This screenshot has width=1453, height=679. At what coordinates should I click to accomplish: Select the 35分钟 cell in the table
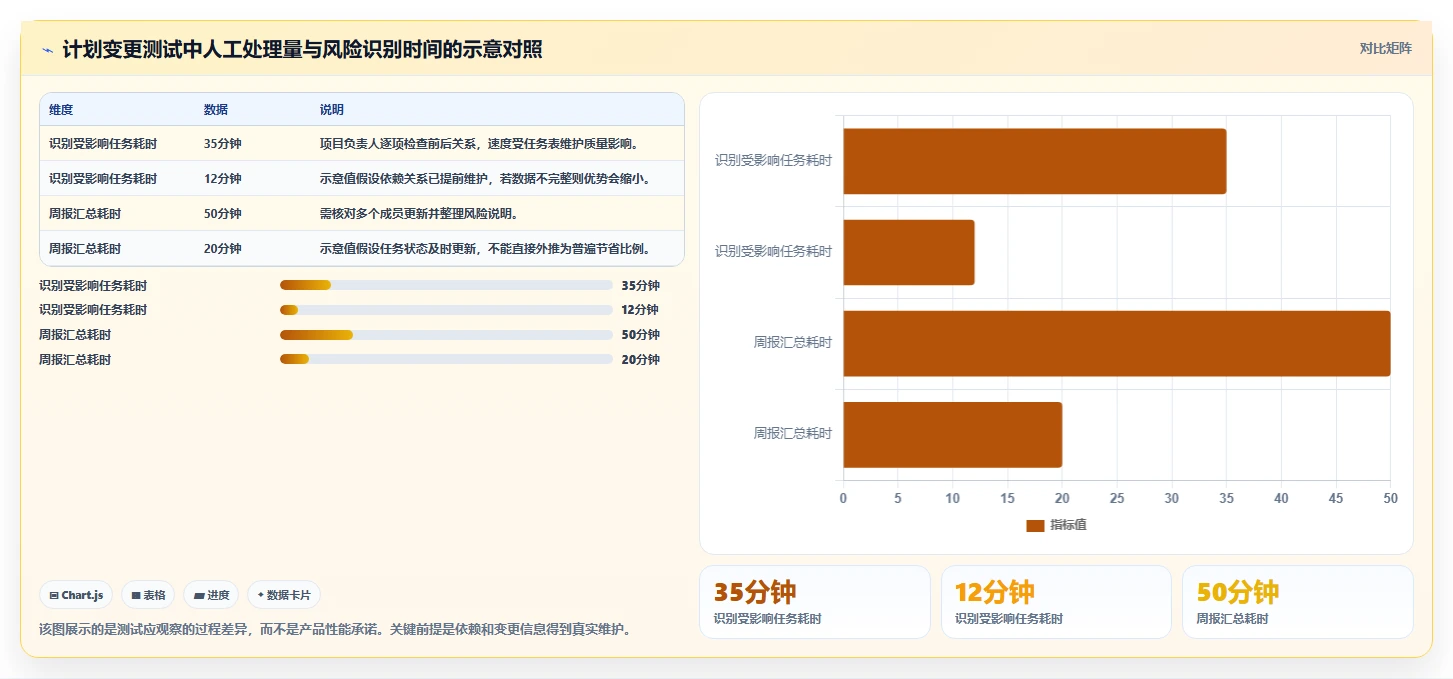(x=222, y=144)
